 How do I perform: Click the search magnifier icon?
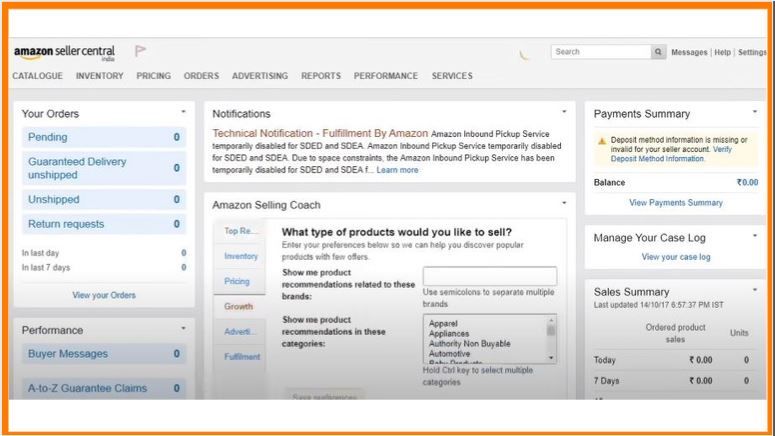pyautogui.click(x=659, y=52)
